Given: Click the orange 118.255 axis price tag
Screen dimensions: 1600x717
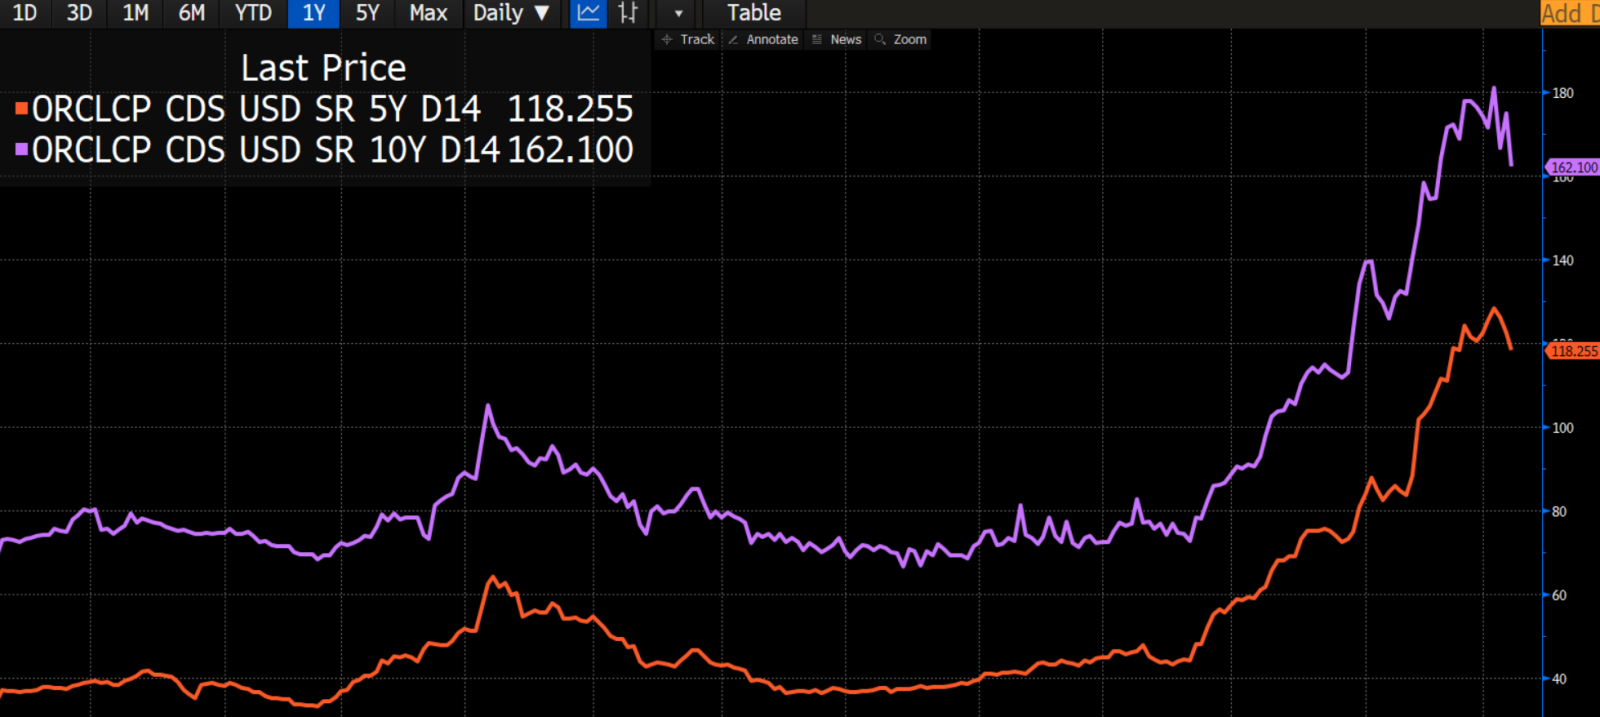Looking at the screenshot, I should coord(1573,351).
